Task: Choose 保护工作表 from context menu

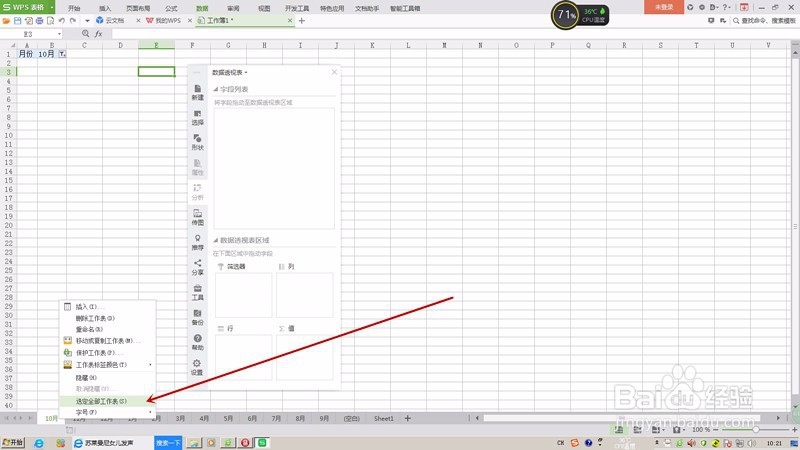Action: 107,353
